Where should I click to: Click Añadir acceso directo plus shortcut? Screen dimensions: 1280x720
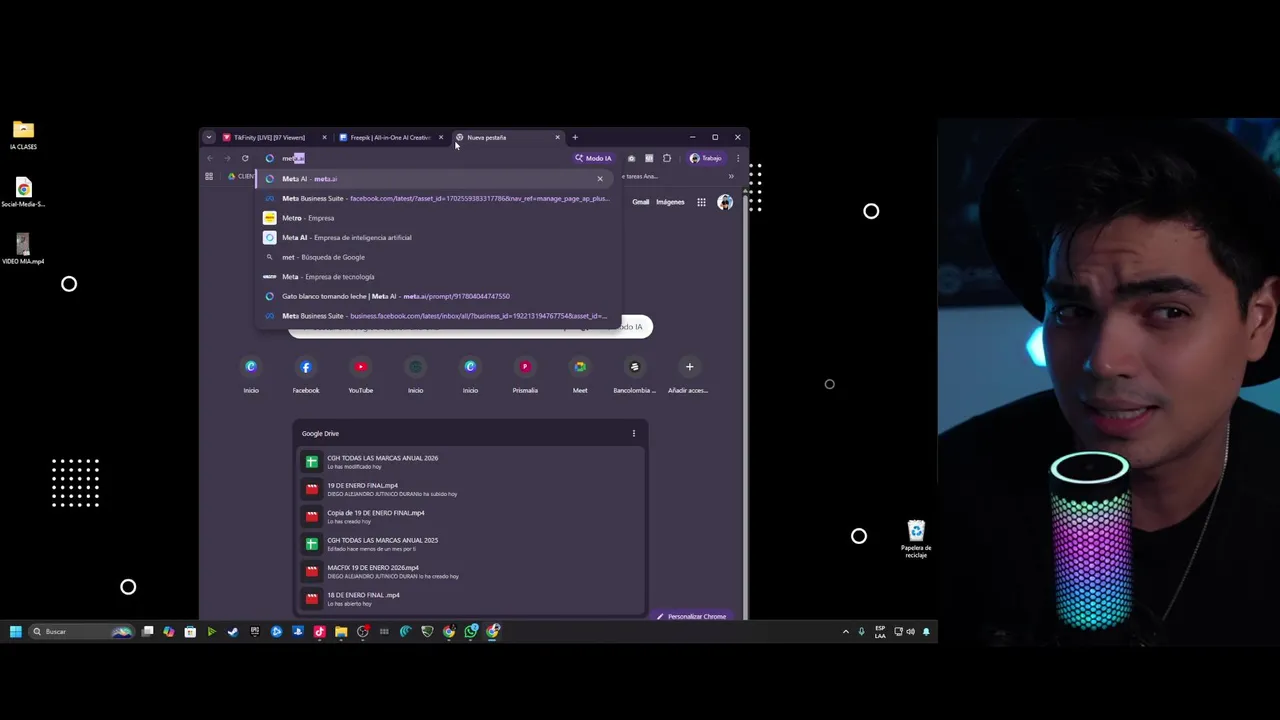689,375
